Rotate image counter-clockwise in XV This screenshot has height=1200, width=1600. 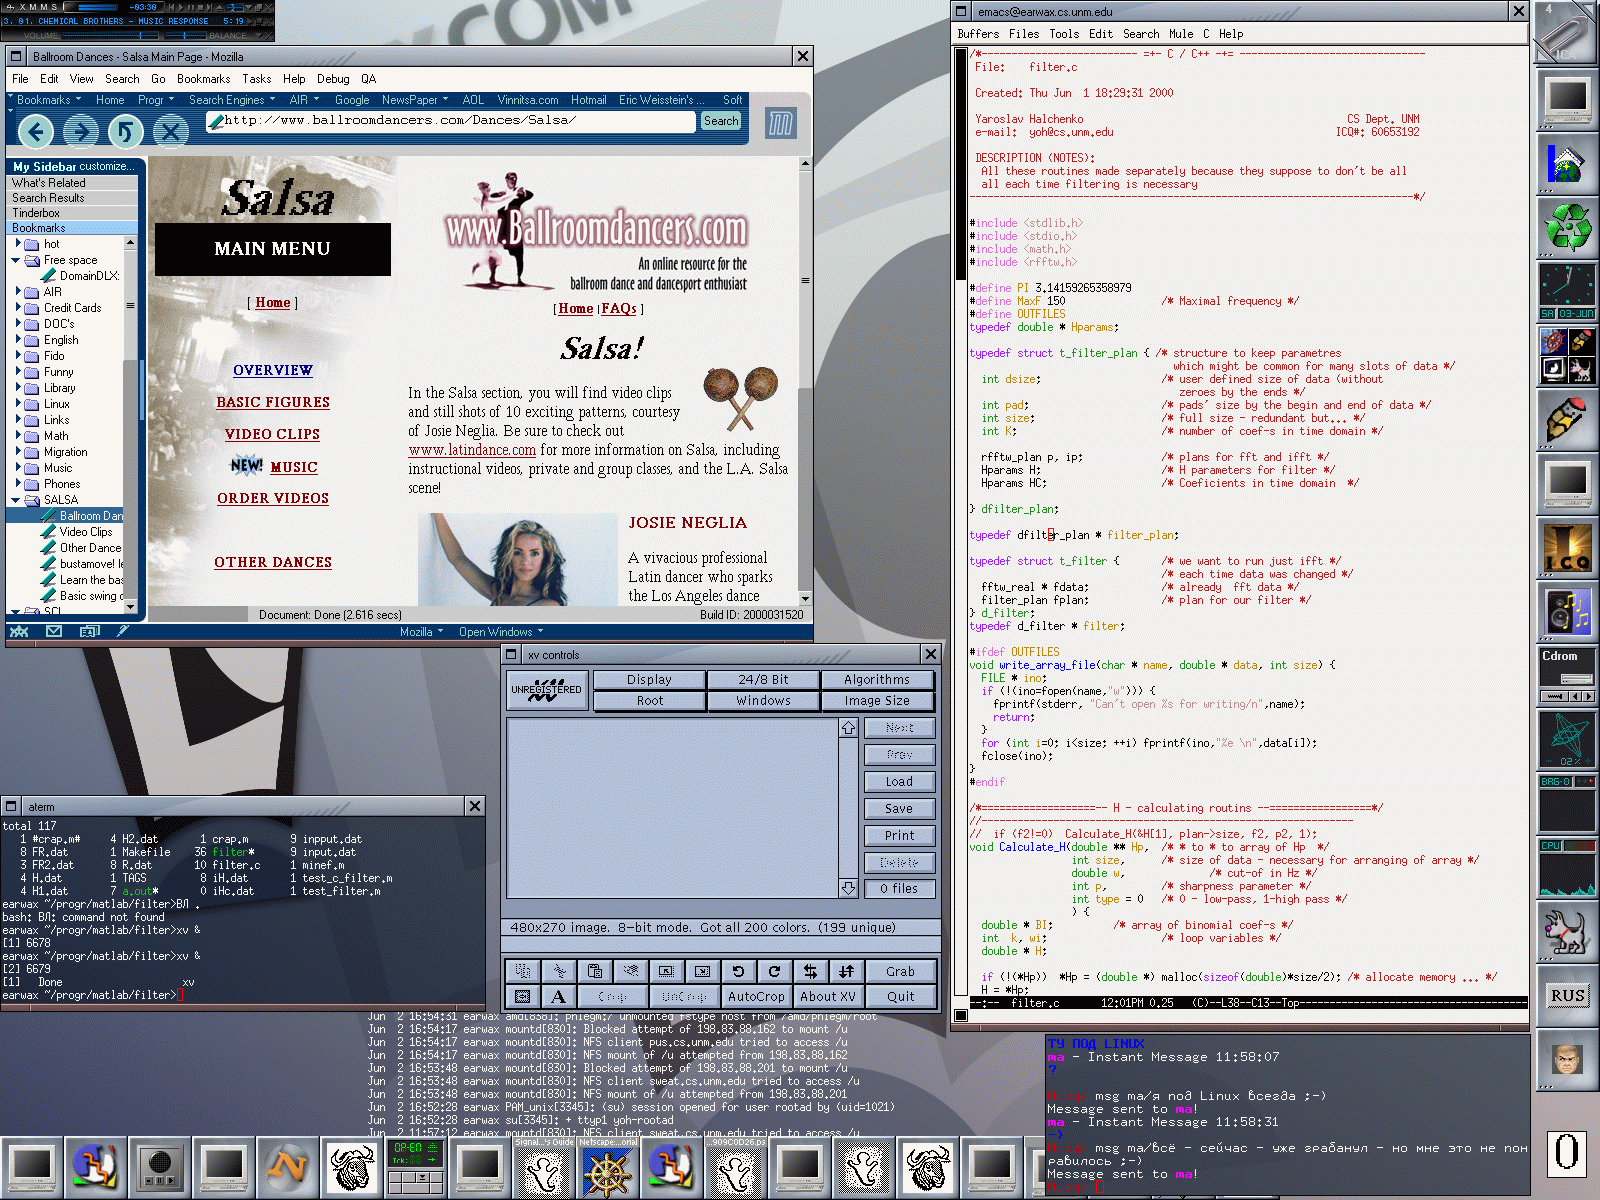pos(738,971)
